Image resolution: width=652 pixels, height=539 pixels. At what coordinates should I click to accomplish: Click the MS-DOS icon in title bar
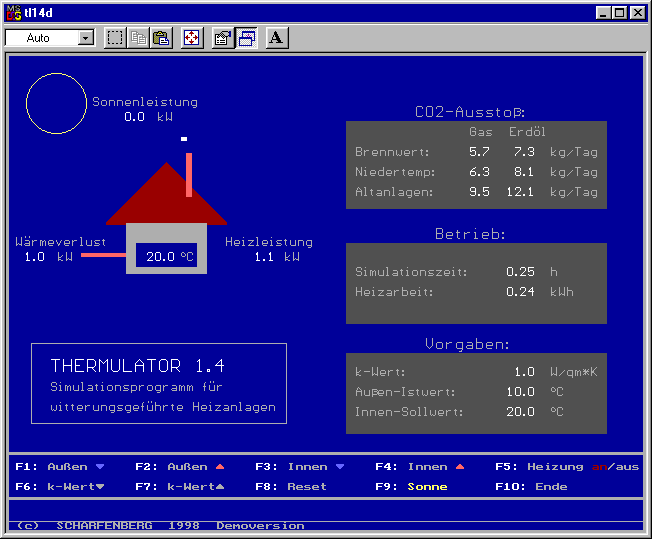(14, 12)
